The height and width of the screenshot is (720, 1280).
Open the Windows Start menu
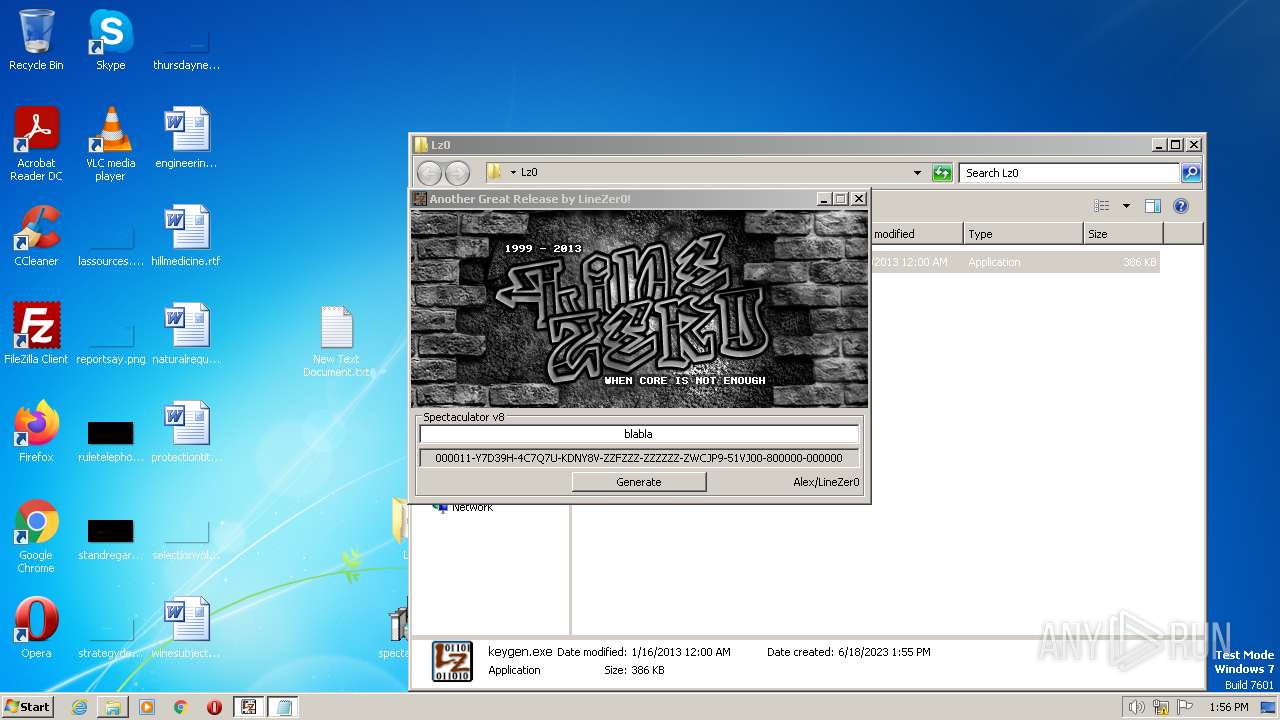click(28, 706)
